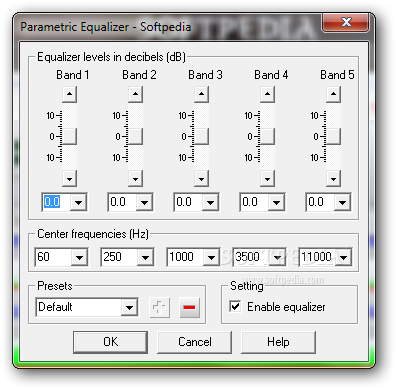Click the Band 2 slider down arrow

135,179
